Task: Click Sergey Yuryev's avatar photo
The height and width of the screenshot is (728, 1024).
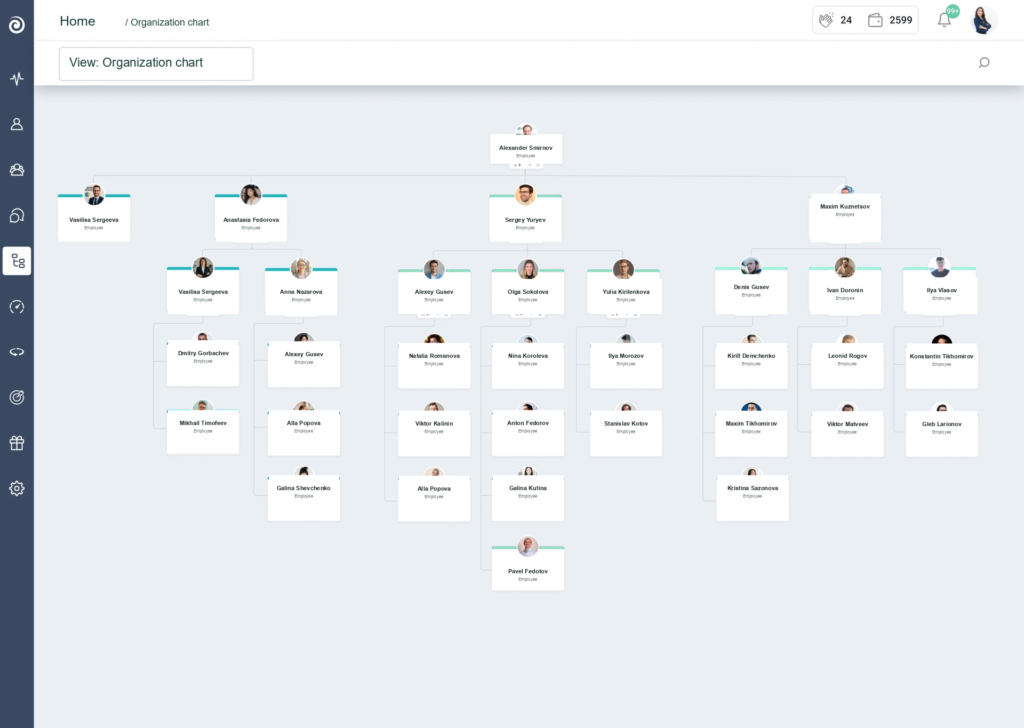Action: point(525,194)
